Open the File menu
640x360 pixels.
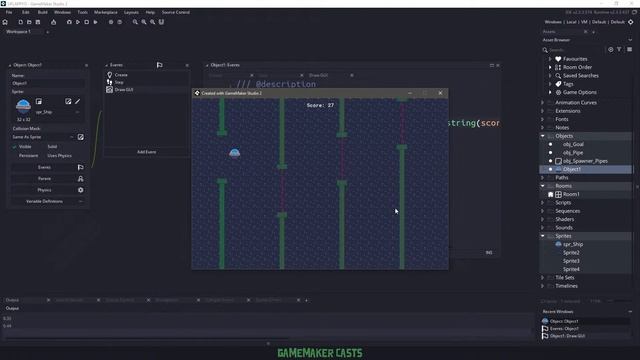point(9,12)
